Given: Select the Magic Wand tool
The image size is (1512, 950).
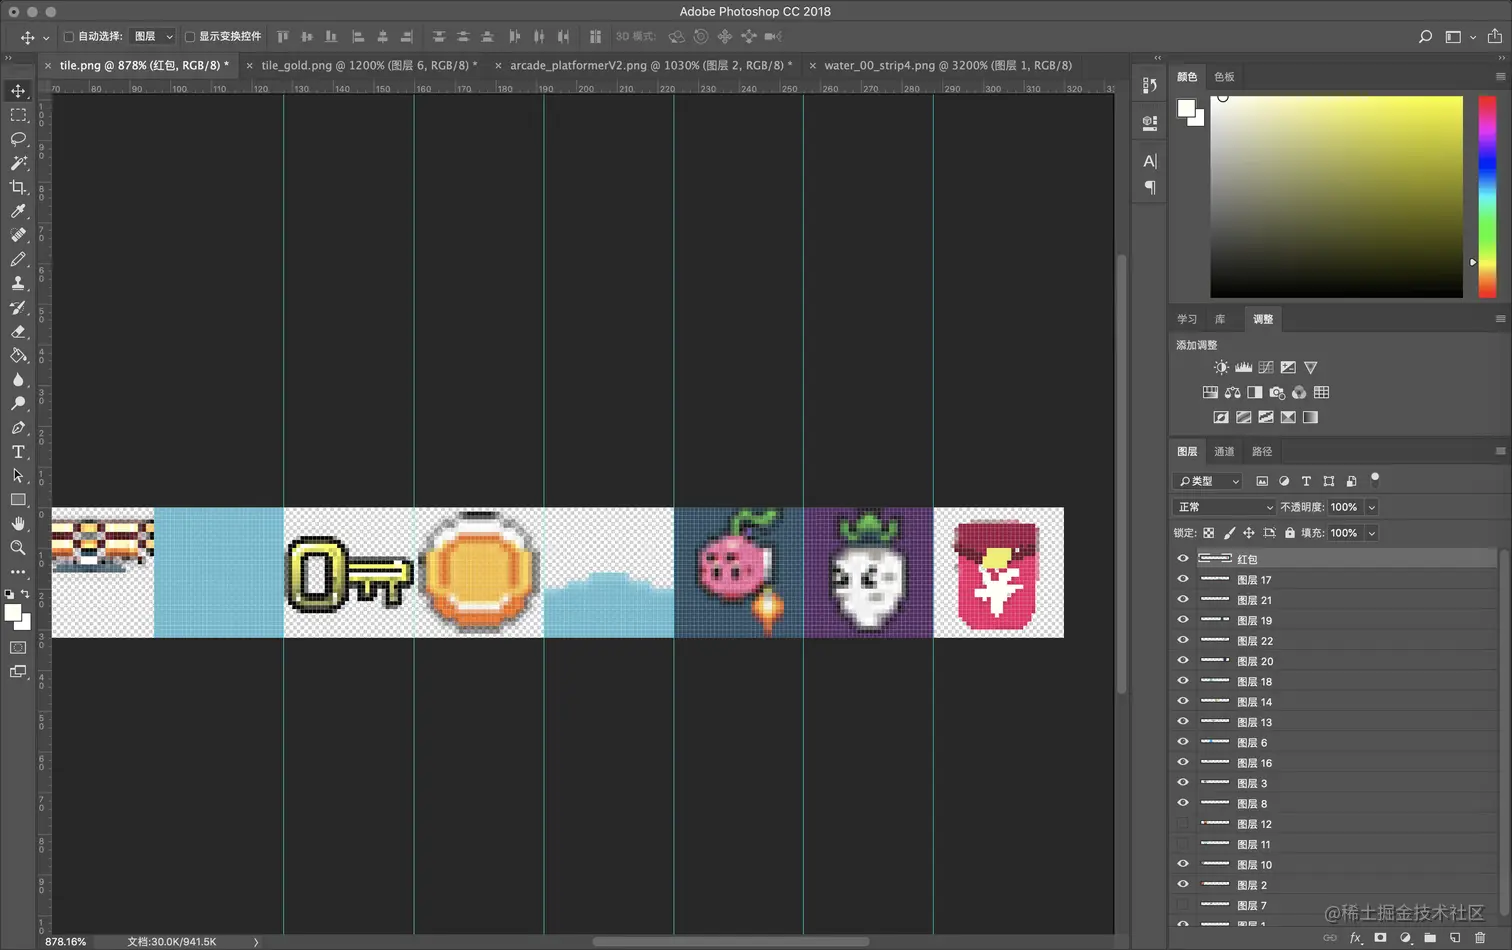Looking at the screenshot, I should [18, 163].
